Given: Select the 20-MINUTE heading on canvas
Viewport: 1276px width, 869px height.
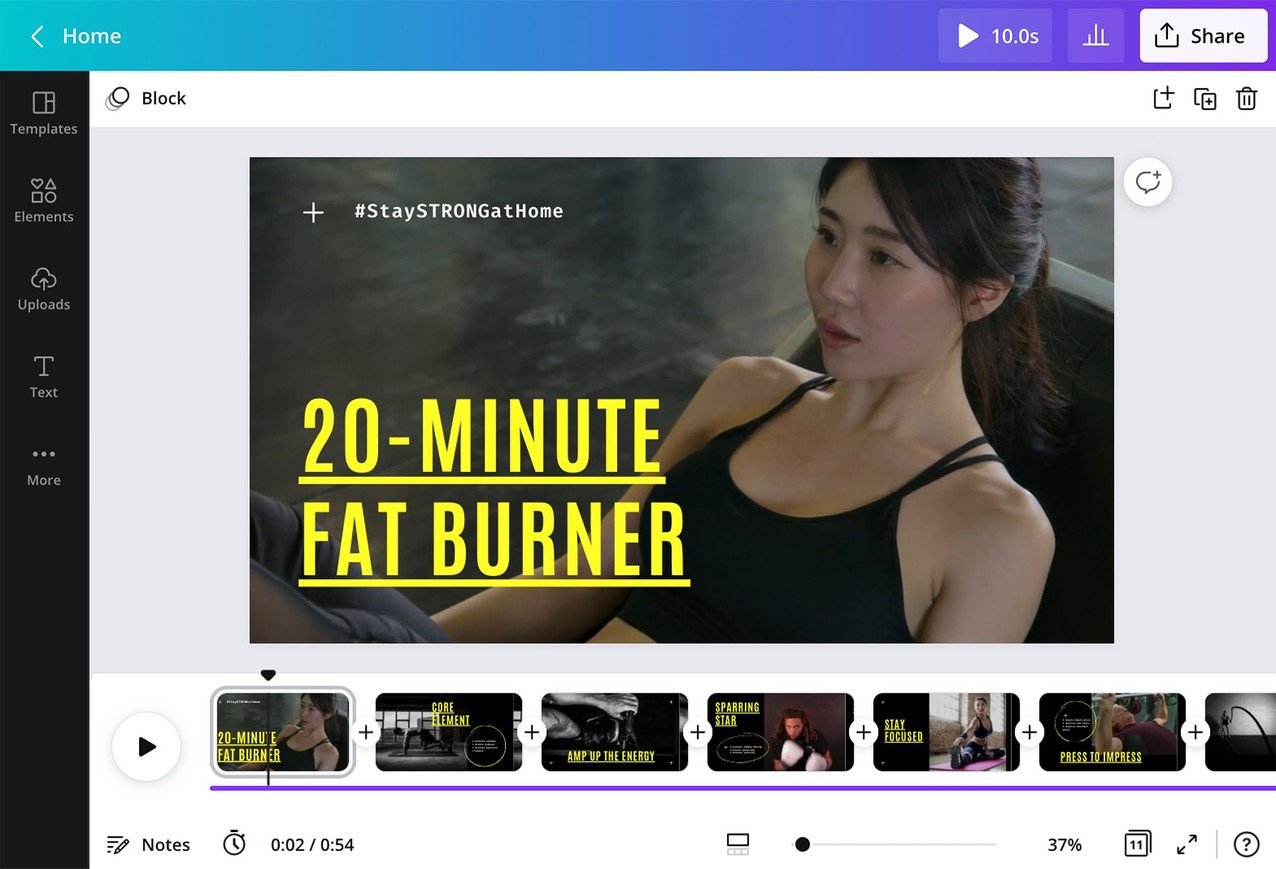Looking at the screenshot, I should coord(482,438).
